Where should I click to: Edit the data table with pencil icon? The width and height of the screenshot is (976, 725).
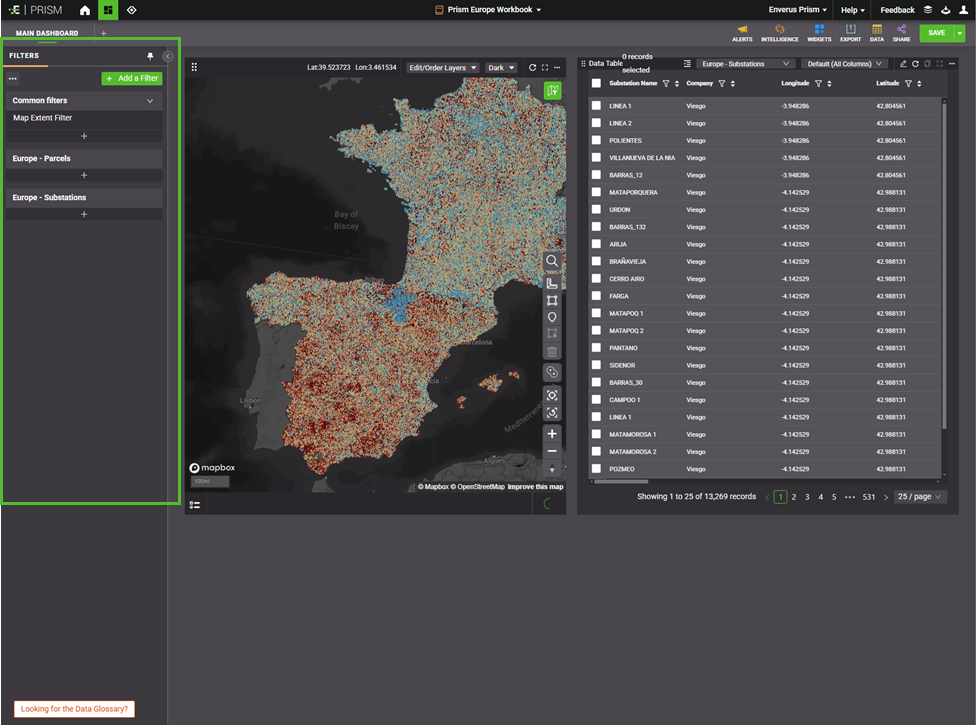(x=903, y=63)
